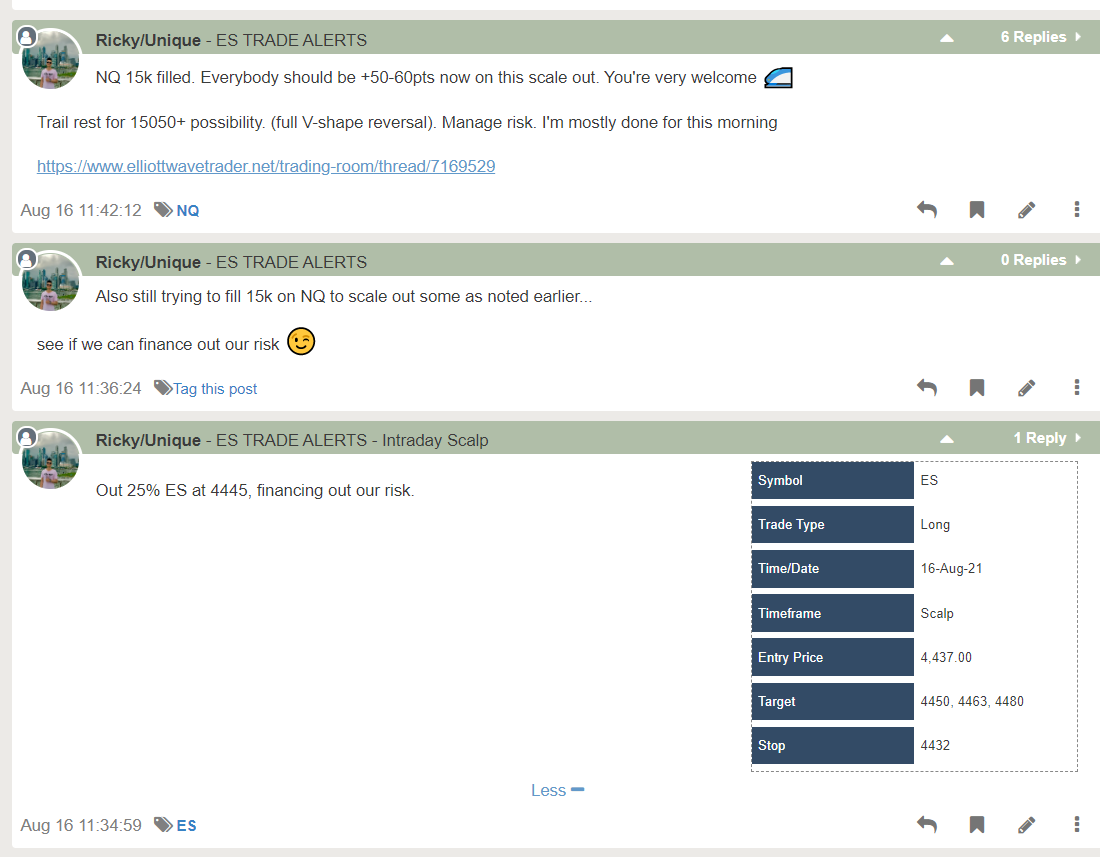Open more options on the 11:36:24 post
The image size is (1100, 857).
point(1077,387)
